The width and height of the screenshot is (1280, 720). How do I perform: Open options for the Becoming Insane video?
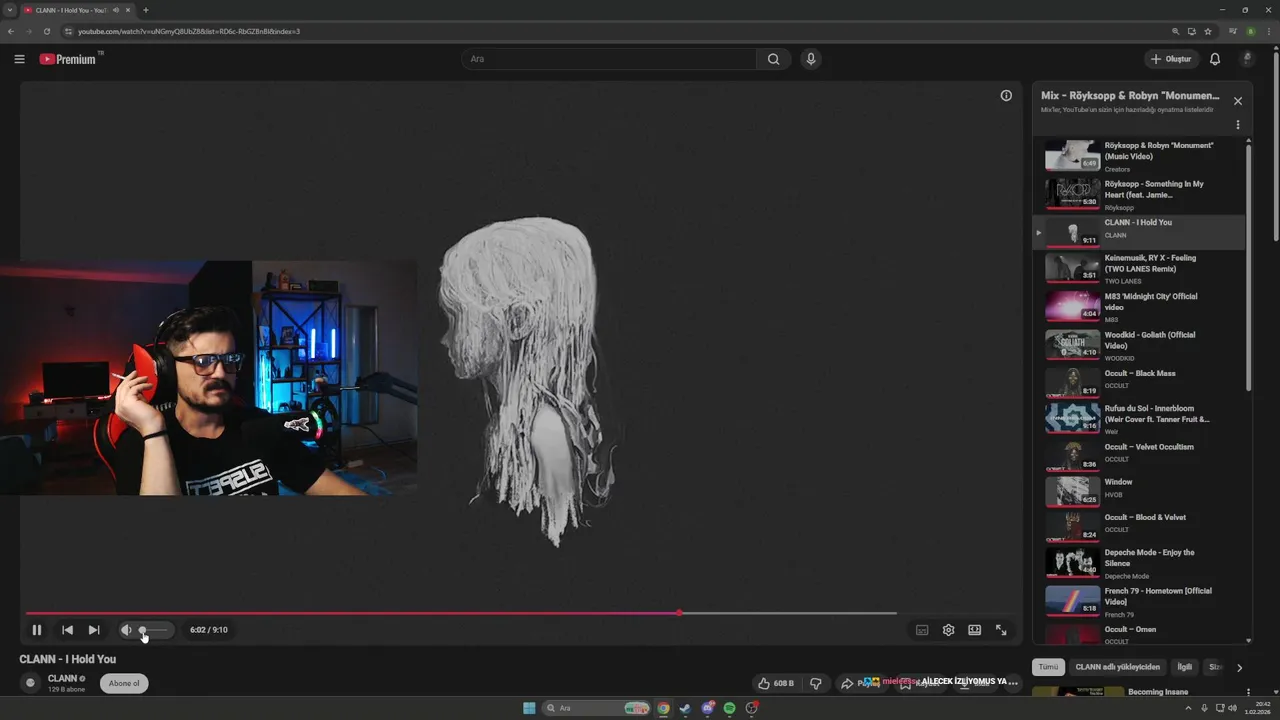pyautogui.click(x=1248, y=692)
